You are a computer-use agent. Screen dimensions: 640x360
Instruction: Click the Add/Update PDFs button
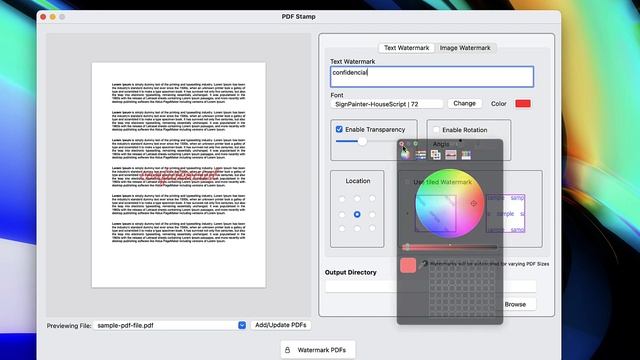click(x=281, y=325)
